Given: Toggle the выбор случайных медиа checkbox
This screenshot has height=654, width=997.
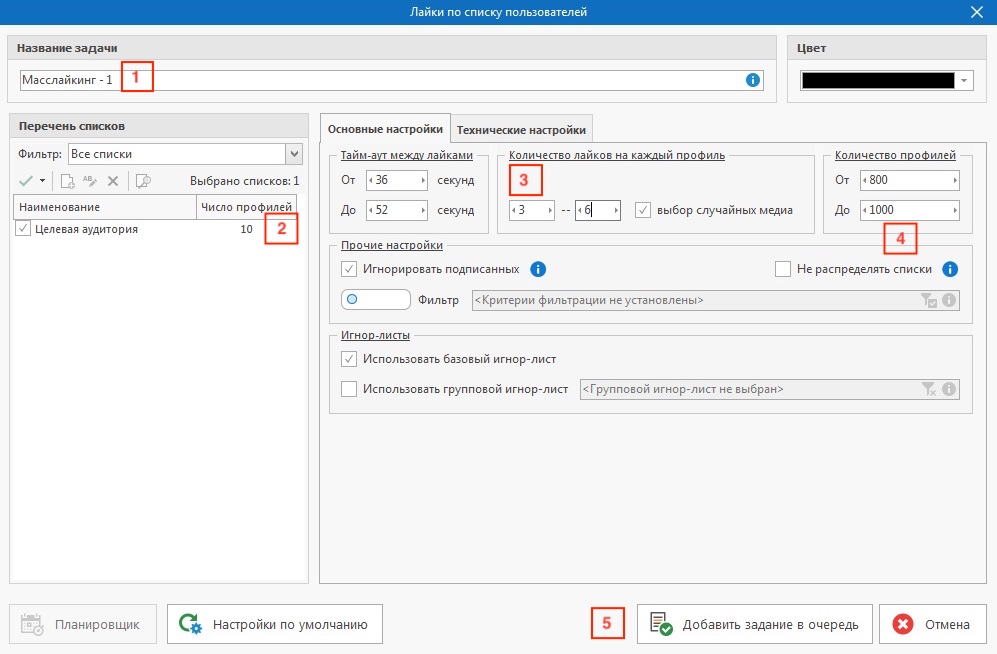Looking at the screenshot, I should point(643,210).
